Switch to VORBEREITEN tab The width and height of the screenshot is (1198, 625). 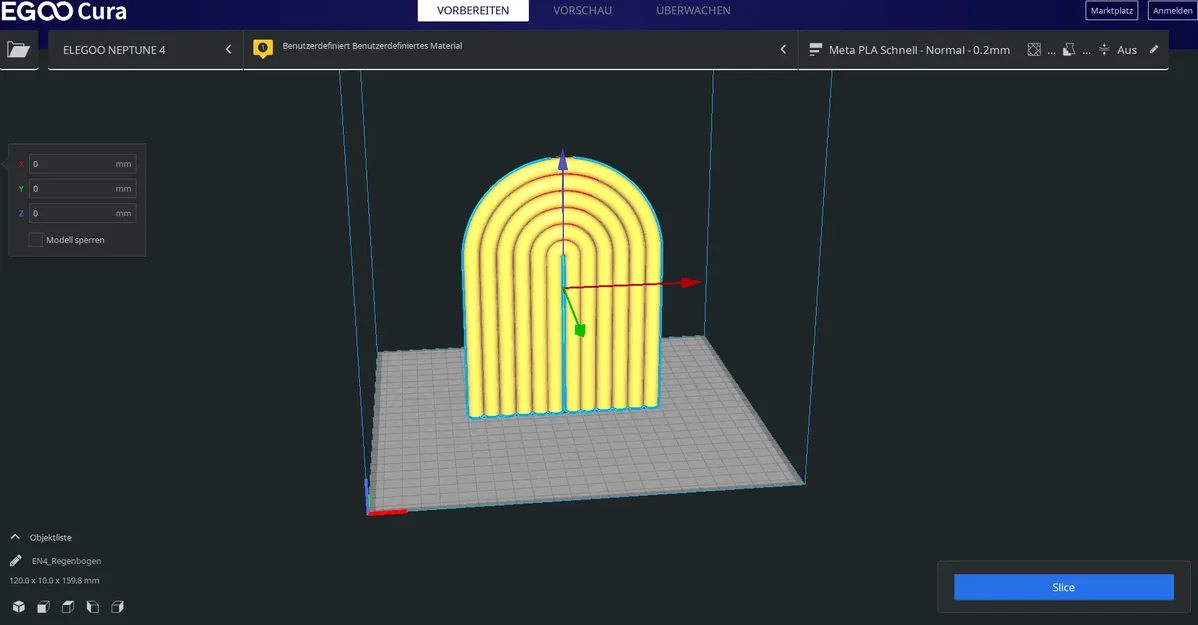(x=473, y=11)
